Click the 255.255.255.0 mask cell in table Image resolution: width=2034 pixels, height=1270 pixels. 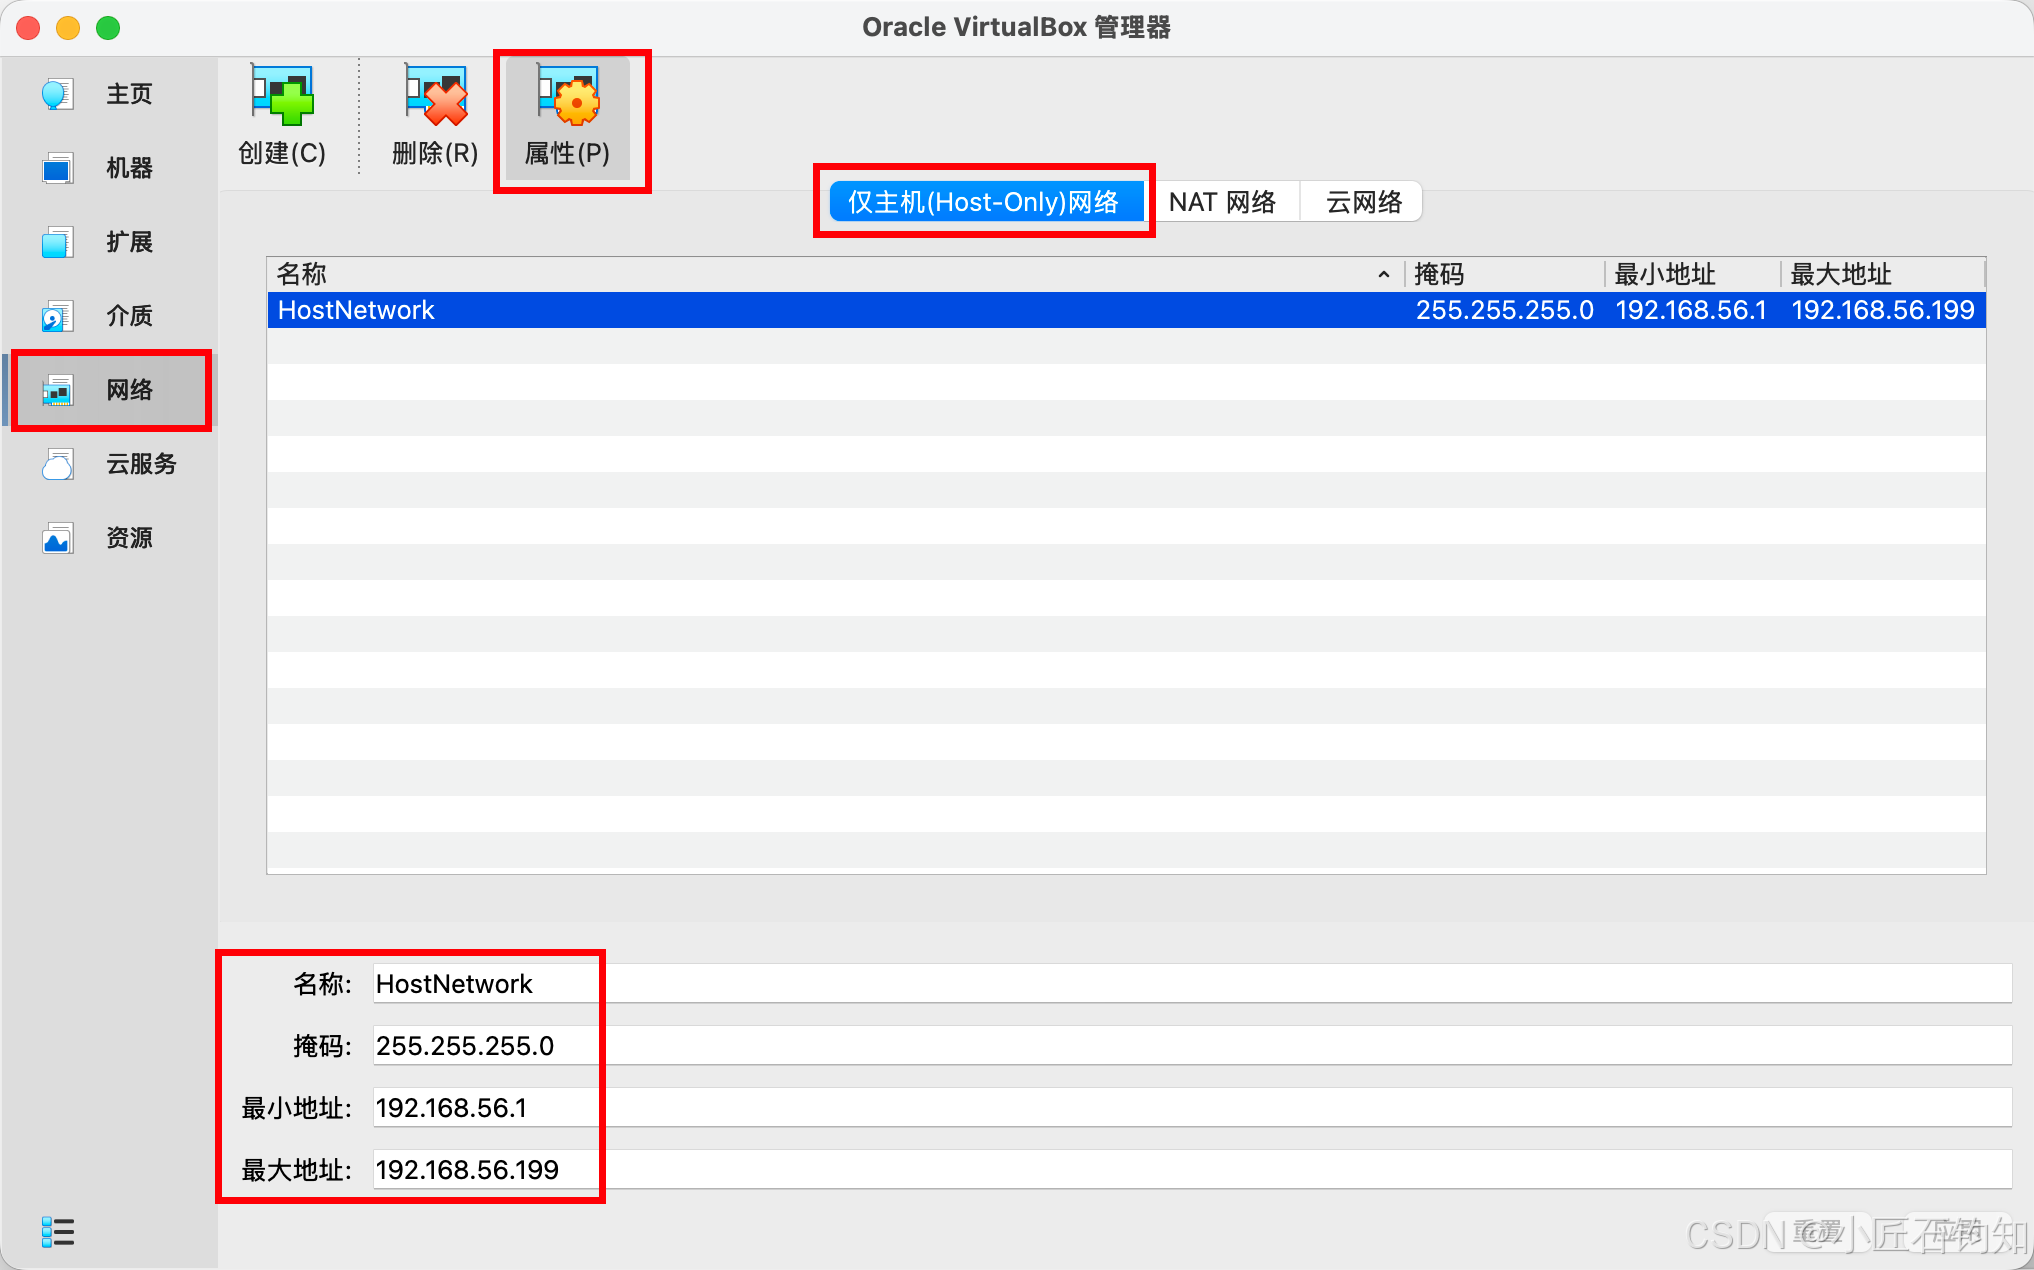[1504, 310]
